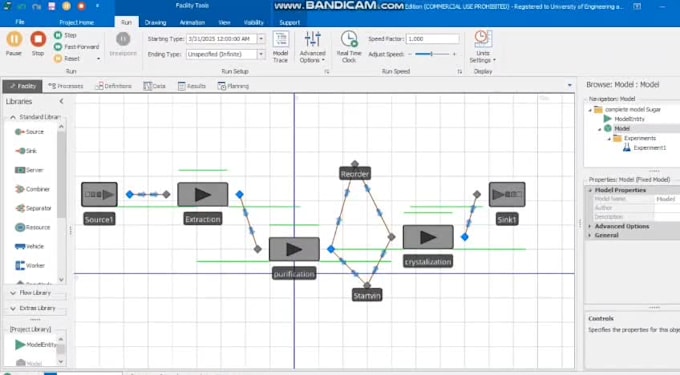Select ModelEntity in Project Library
Viewport: 680px width, 375px height.
pos(36,345)
